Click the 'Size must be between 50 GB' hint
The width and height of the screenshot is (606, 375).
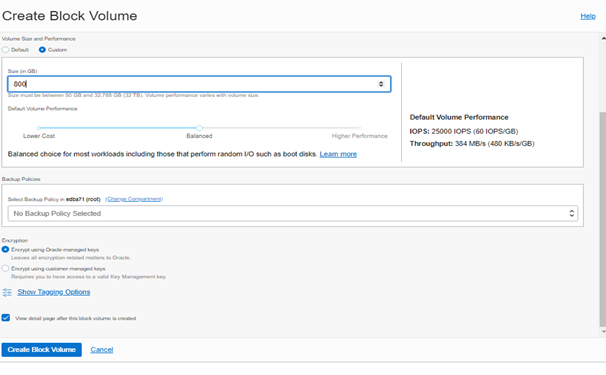coord(133,95)
